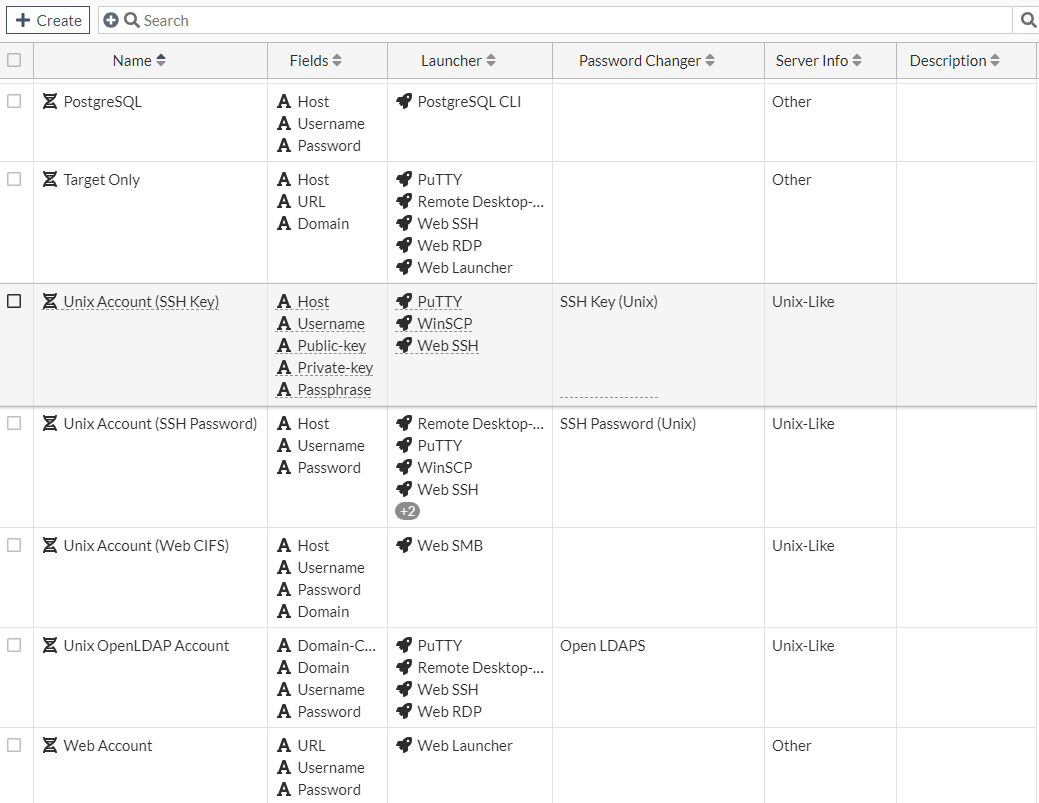Click the Unix Account (SSH Key) template icon
Viewport: 1039px width, 803px height.
50,301
